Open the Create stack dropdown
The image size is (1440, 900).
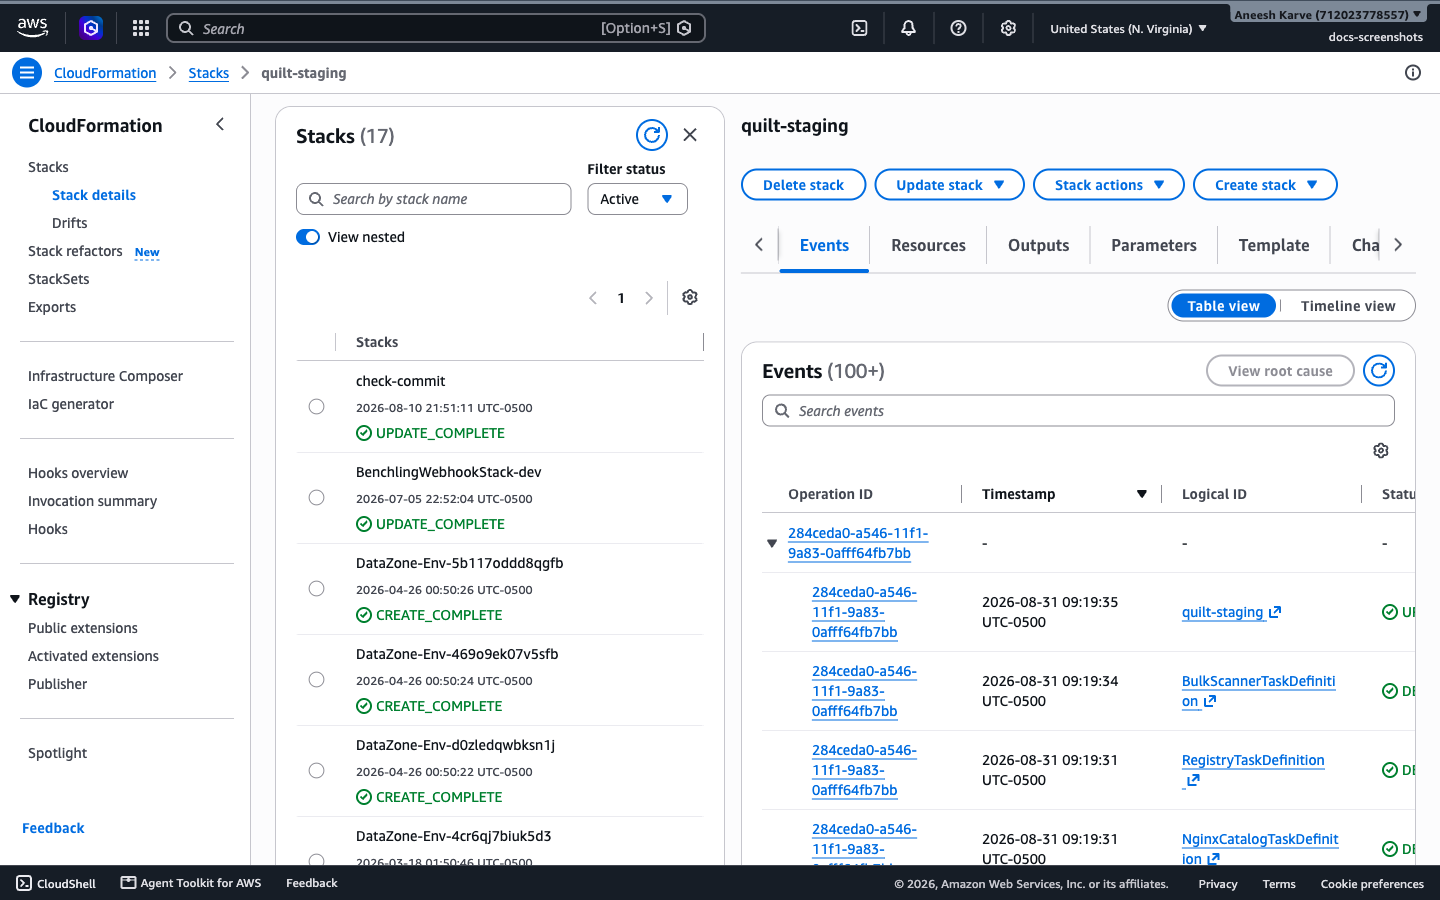point(1265,185)
